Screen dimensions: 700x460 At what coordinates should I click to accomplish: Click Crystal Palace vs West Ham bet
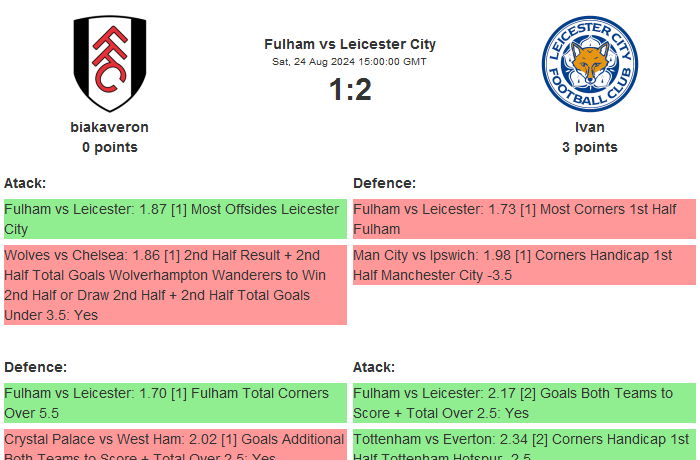tap(175, 446)
